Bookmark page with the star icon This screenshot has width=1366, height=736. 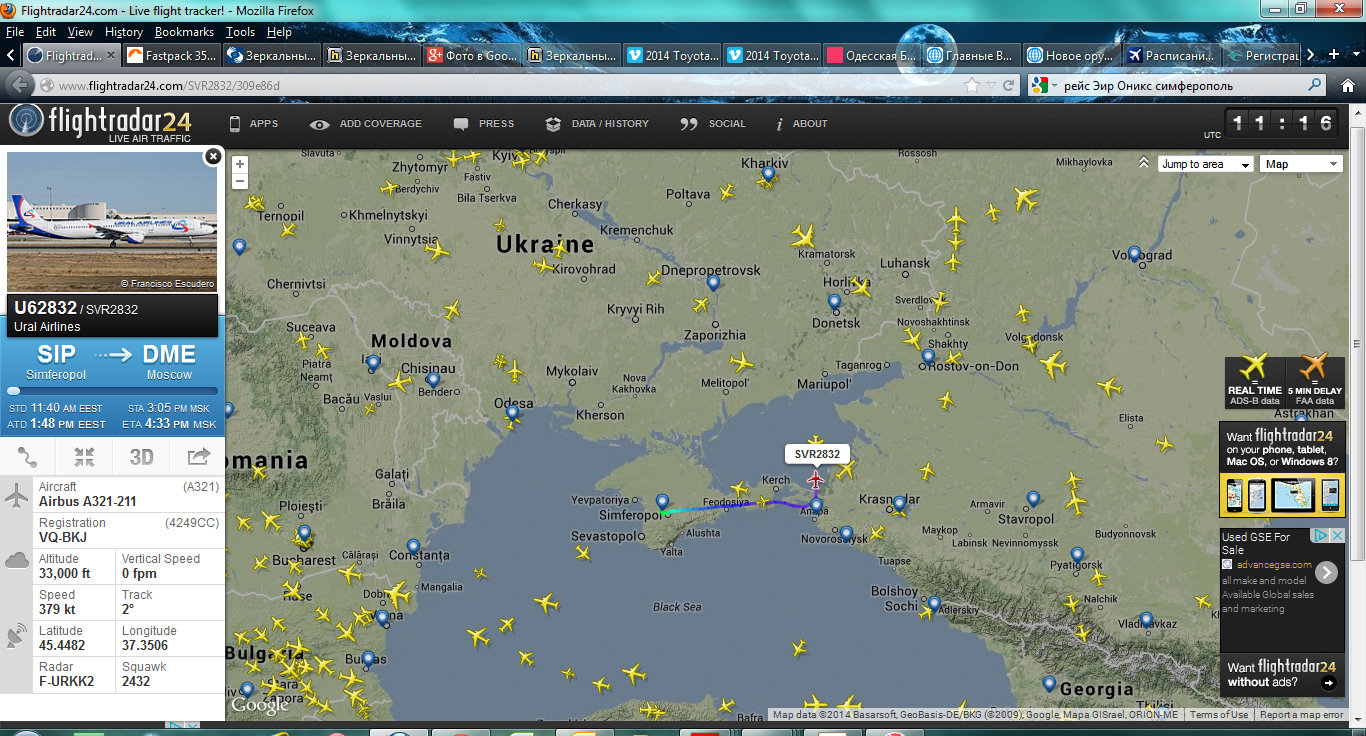pyautogui.click(x=971, y=85)
